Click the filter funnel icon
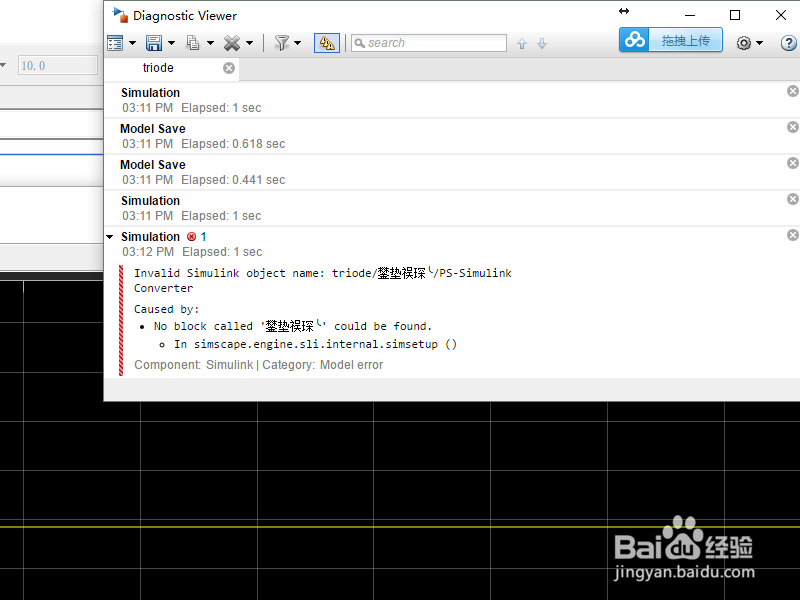 pos(282,43)
